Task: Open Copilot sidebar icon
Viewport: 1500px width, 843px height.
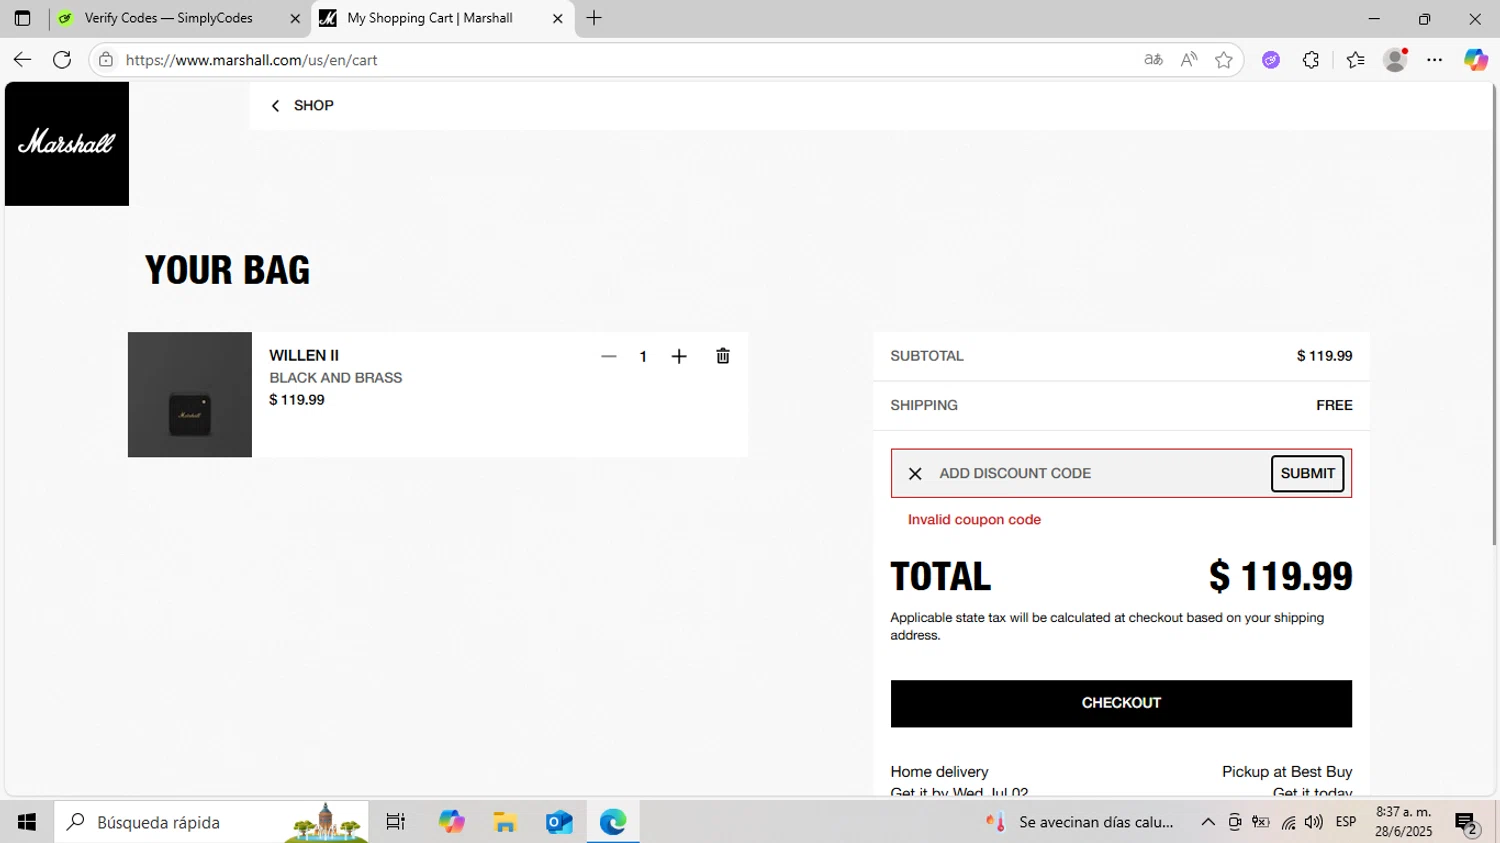Action: [1476, 60]
